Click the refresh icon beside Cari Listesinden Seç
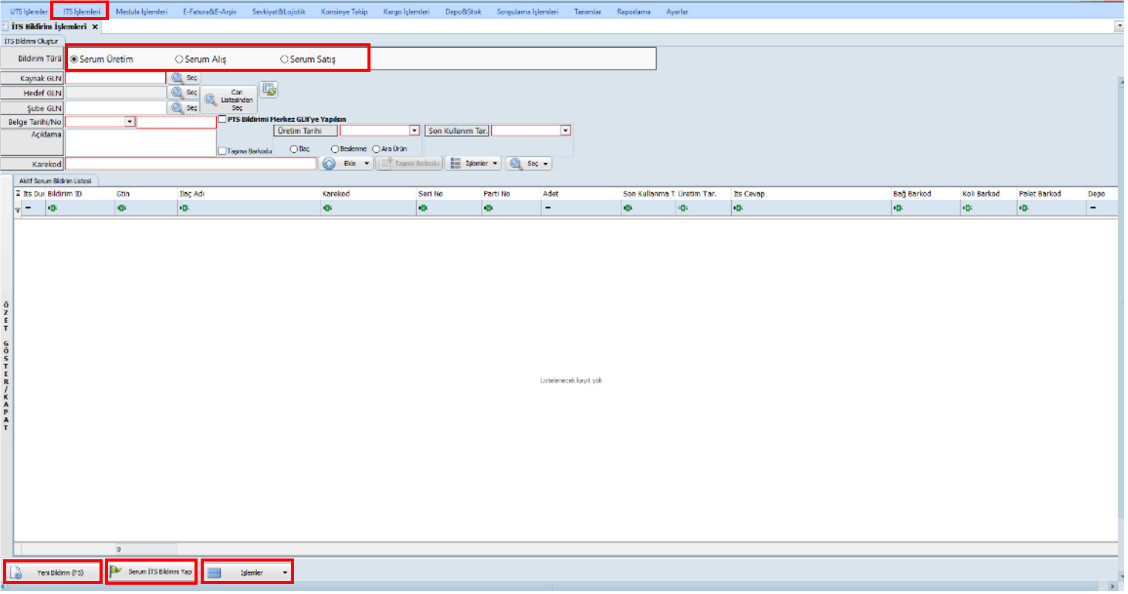 (x=269, y=90)
